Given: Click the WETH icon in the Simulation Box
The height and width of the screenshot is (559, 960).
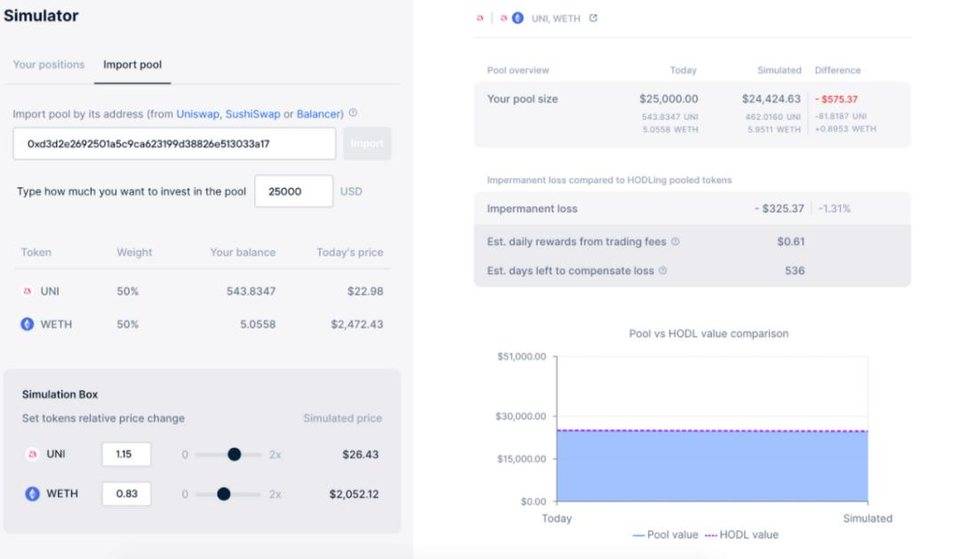Looking at the screenshot, I should click(32, 493).
